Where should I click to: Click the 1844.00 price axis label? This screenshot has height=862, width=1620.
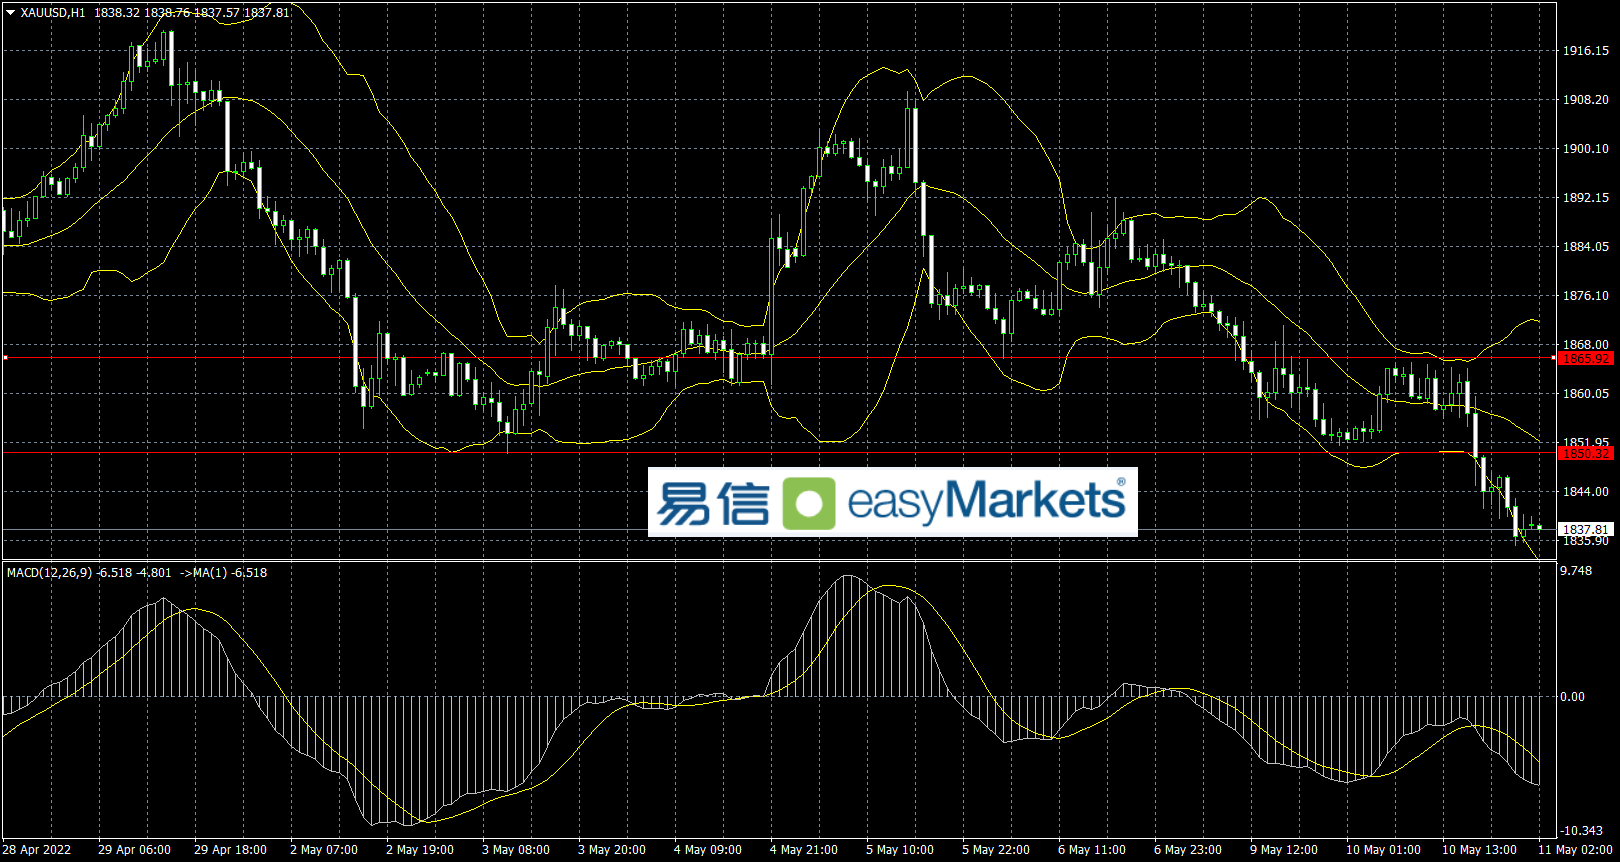click(x=1586, y=492)
